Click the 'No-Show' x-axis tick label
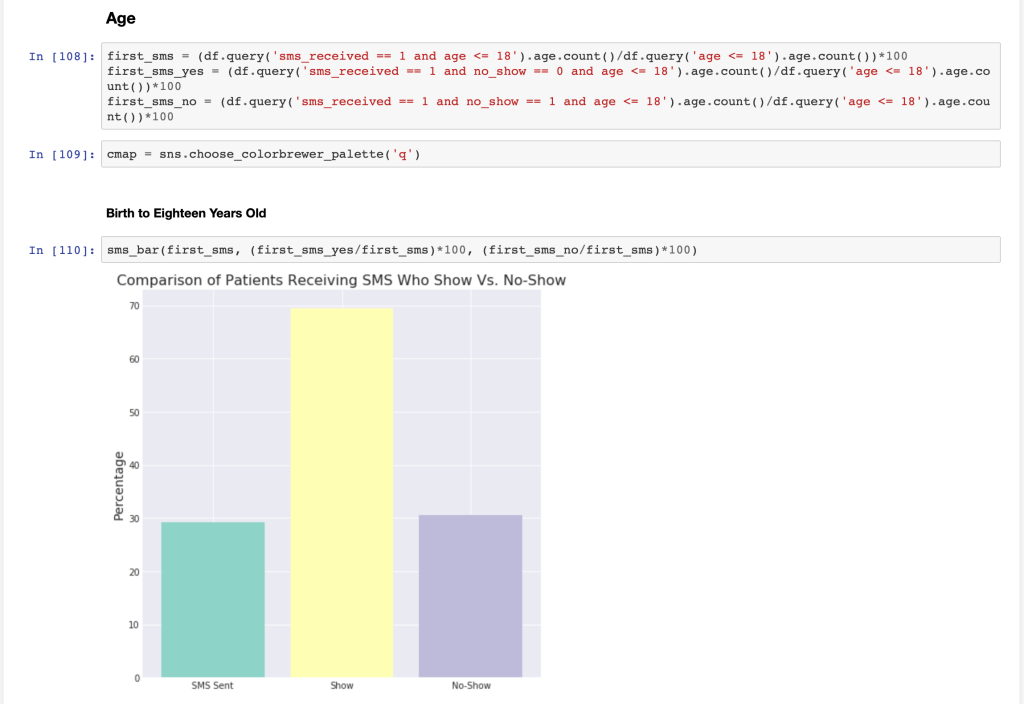This screenshot has width=1024, height=704. click(470, 686)
